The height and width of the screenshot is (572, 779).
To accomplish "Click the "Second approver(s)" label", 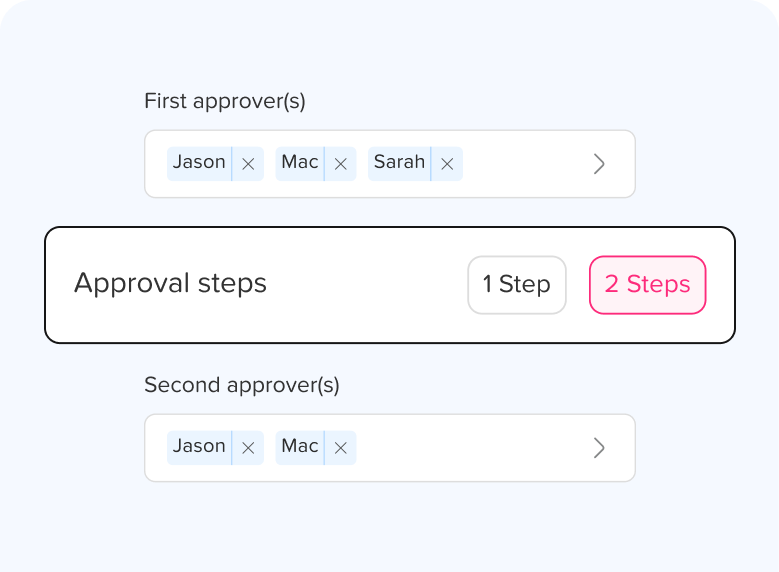I will click(242, 385).
